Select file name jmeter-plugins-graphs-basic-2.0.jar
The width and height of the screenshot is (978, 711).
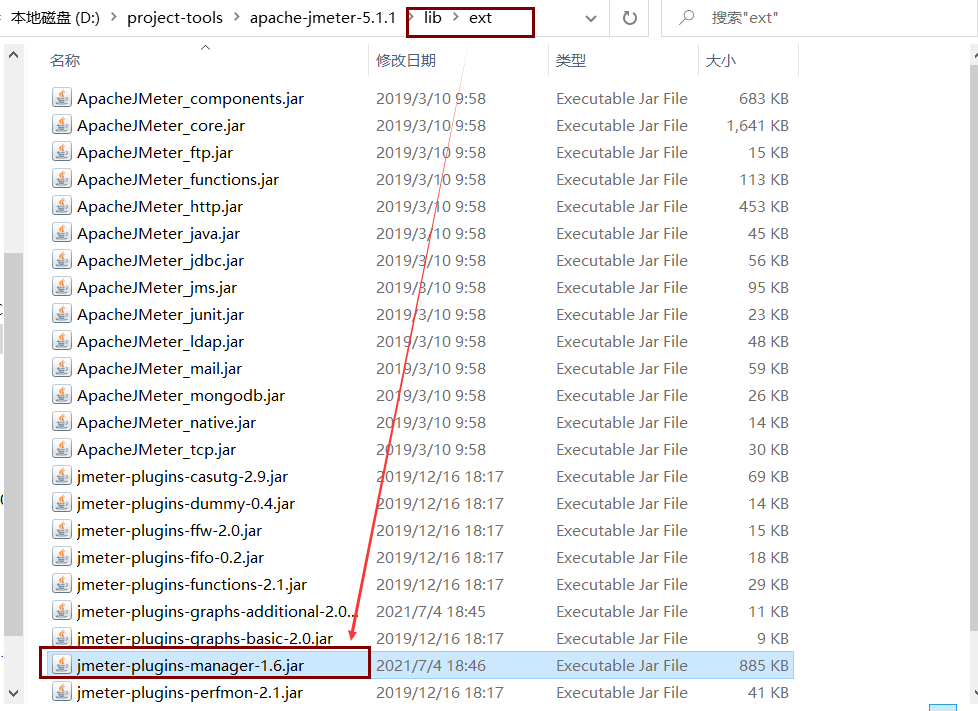pyautogui.click(x=205, y=639)
